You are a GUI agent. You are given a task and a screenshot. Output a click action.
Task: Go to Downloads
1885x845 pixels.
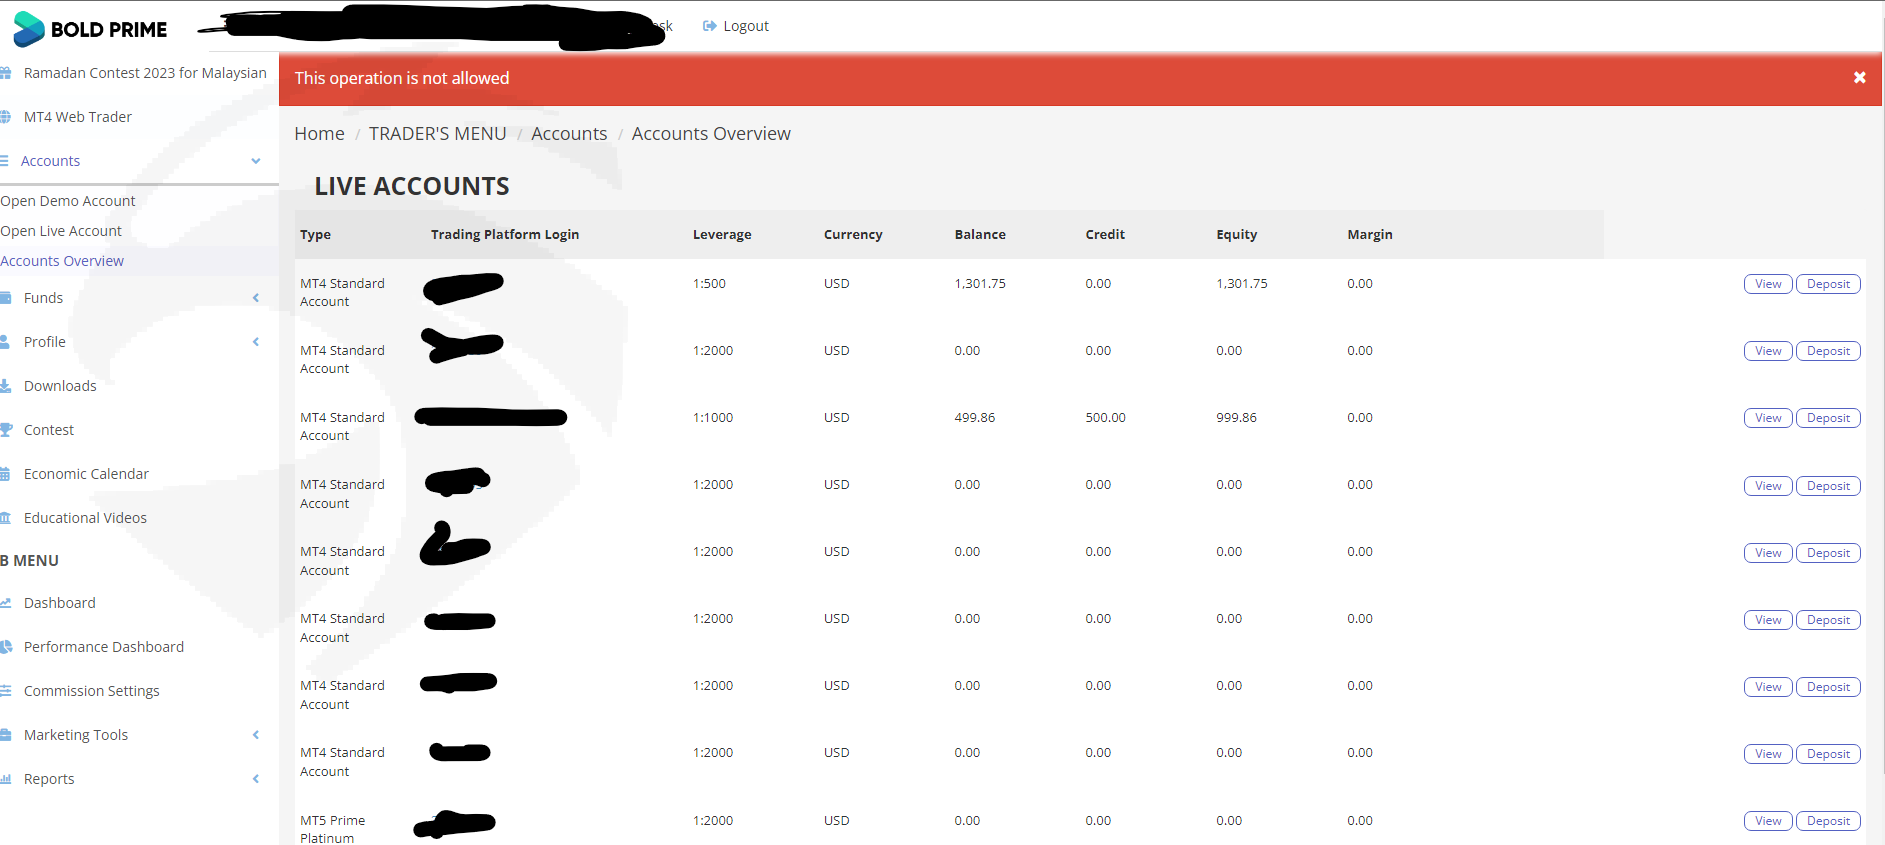[x=60, y=386]
